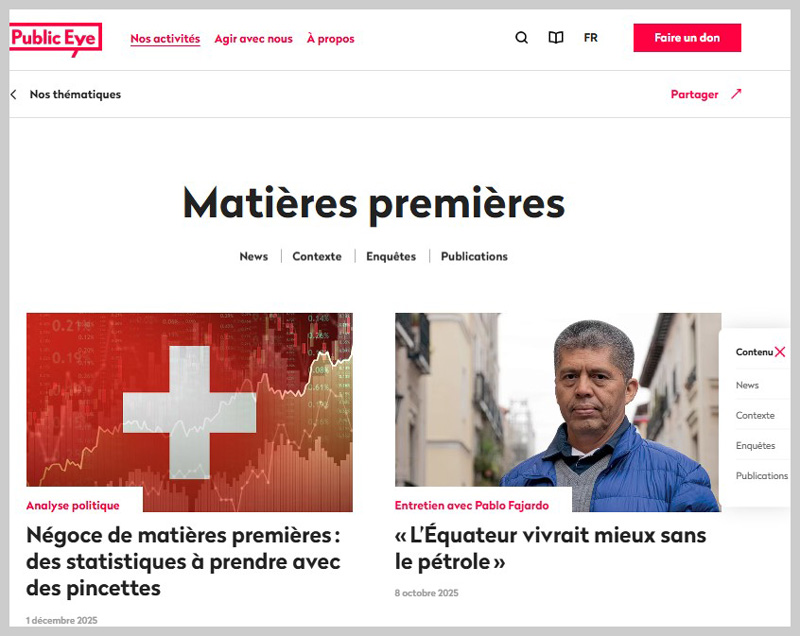Go back to Nos thématiques
Viewport: 800px width, 636px height.
coord(75,94)
